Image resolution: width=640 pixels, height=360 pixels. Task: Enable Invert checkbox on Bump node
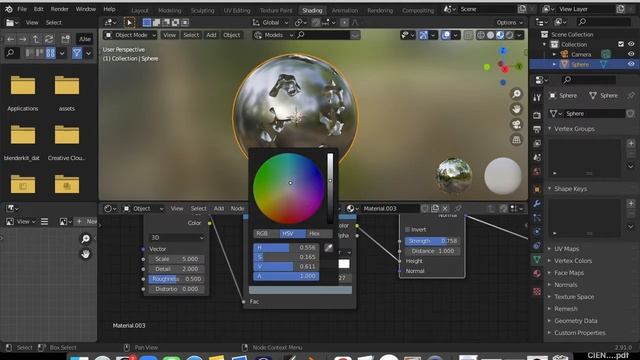[407, 230]
